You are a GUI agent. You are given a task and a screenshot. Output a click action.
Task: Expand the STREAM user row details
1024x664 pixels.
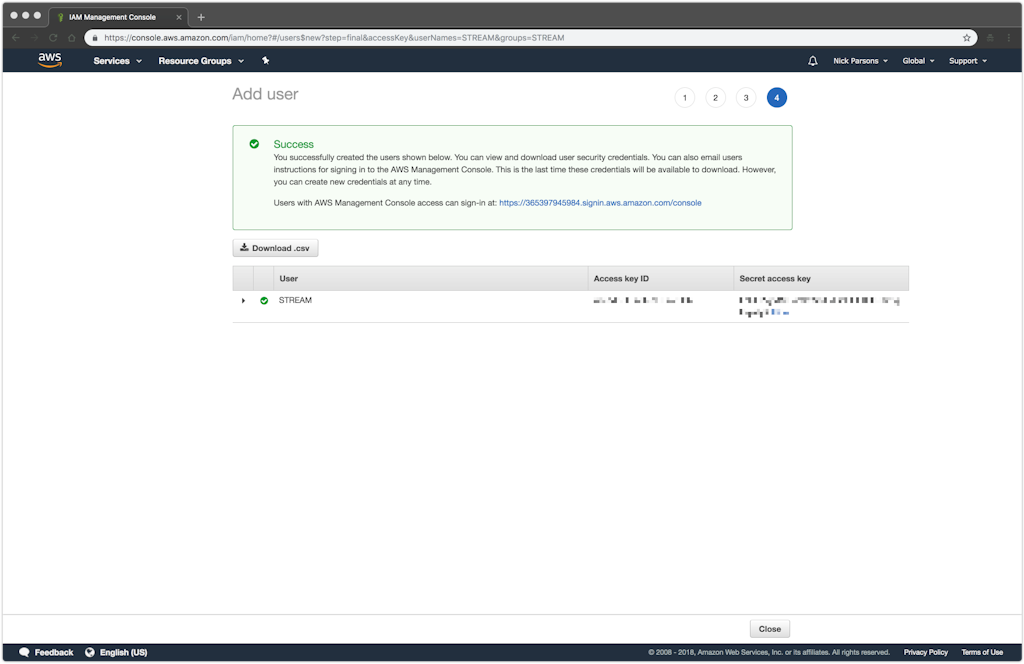[243, 301]
